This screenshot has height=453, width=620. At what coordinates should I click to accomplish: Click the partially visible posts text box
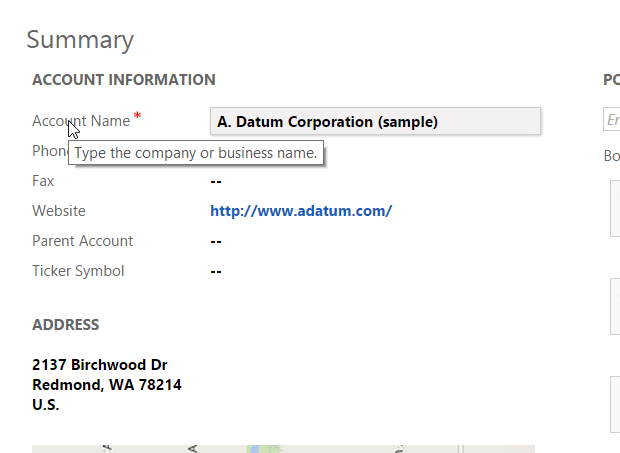[611, 121]
